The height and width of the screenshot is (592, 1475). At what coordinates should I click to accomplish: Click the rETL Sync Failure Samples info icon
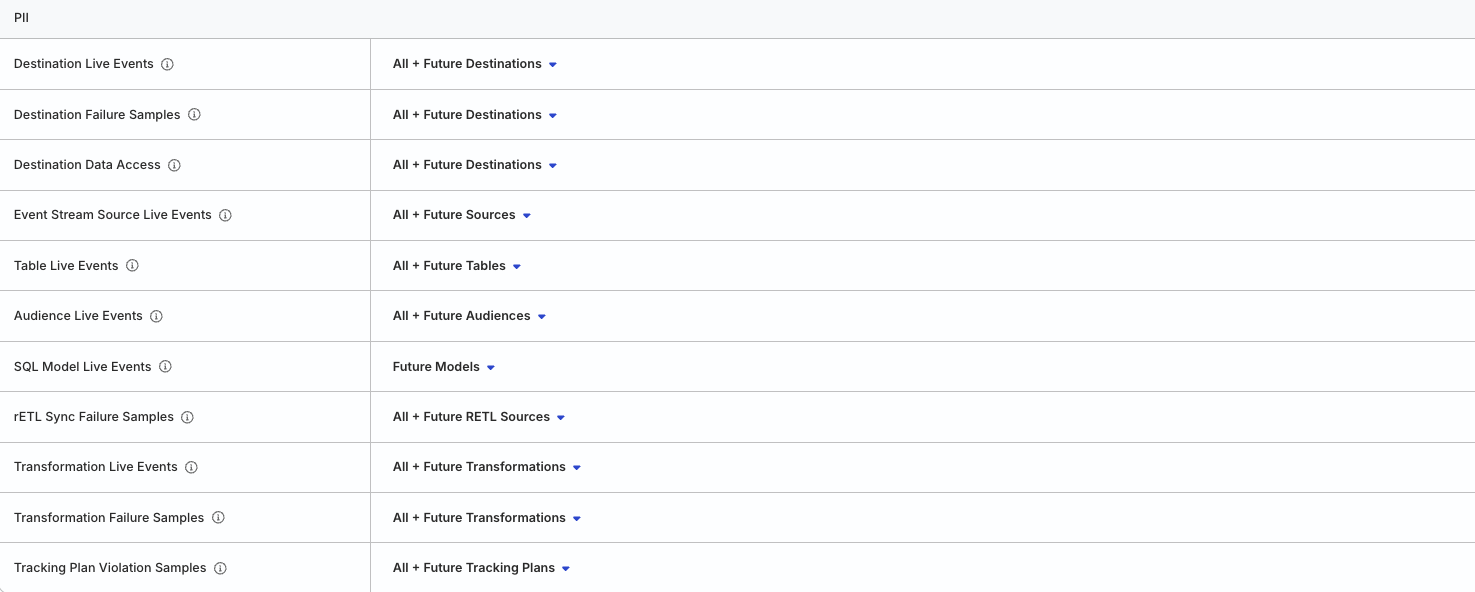tap(187, 417)
